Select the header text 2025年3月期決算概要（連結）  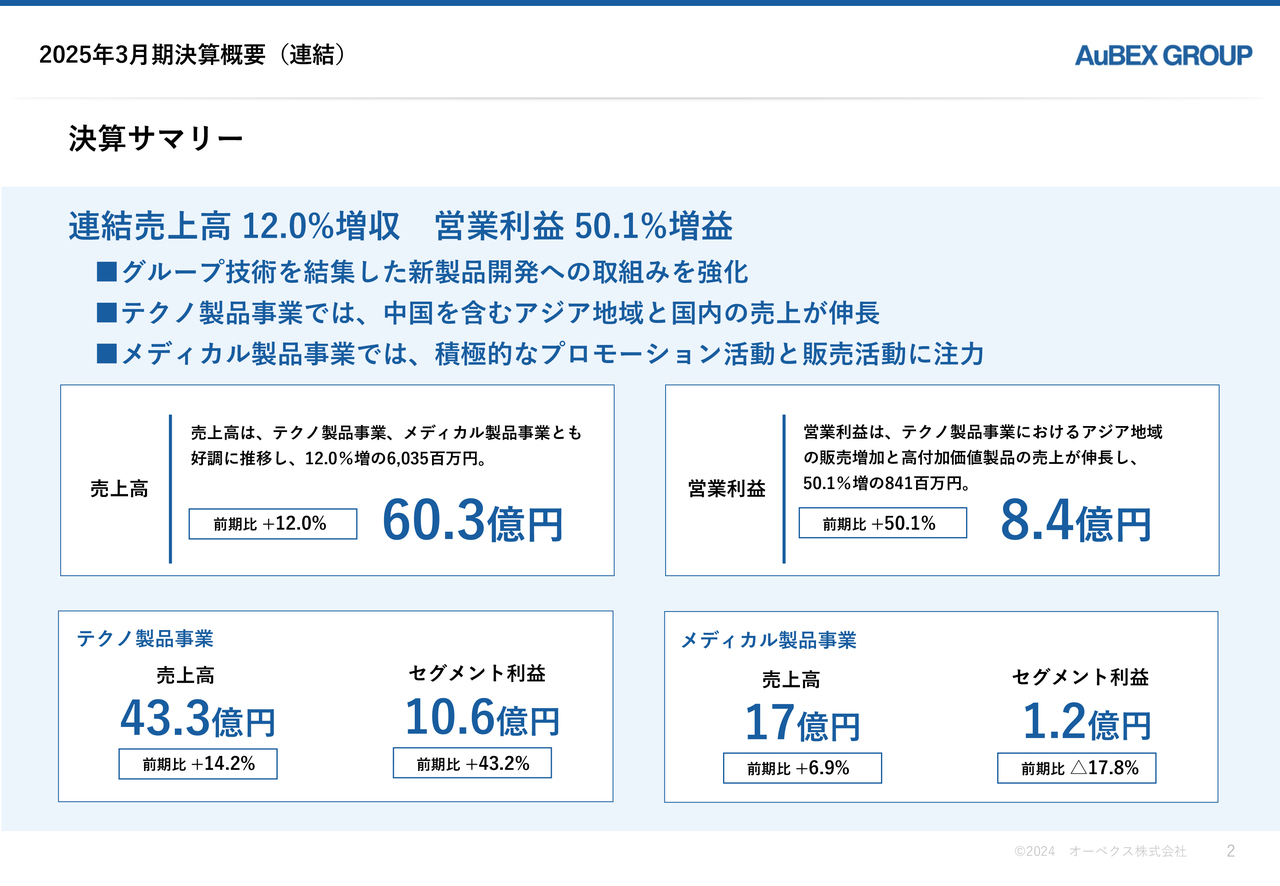tap(197, 55)
